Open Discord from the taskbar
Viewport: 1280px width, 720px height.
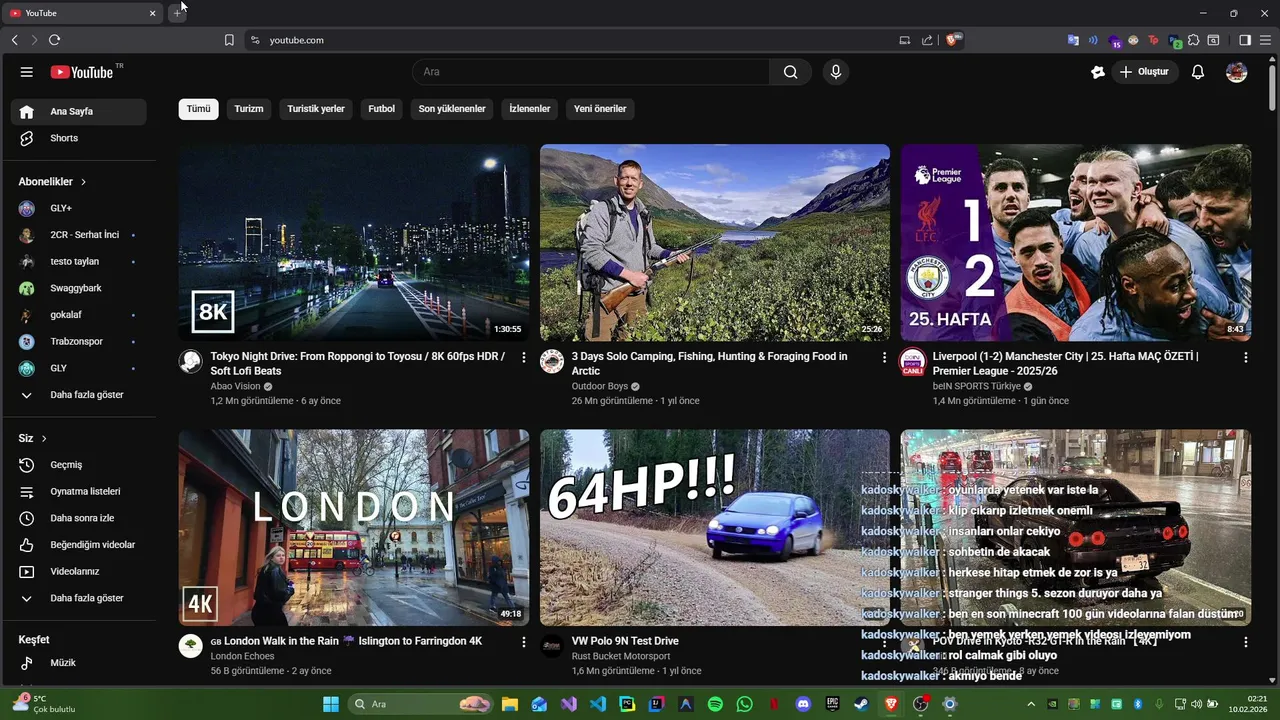pos(803,704)
